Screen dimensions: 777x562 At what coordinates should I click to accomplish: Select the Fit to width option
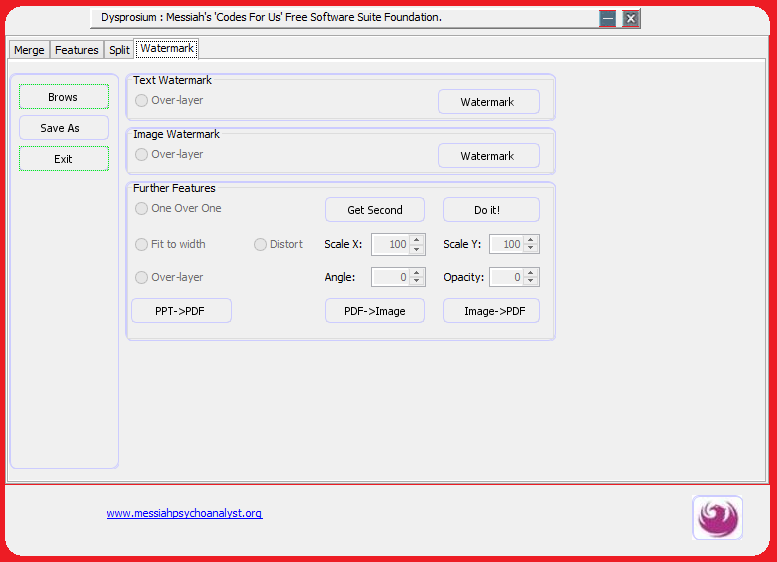pyautogui.click(x=170, y=244)
